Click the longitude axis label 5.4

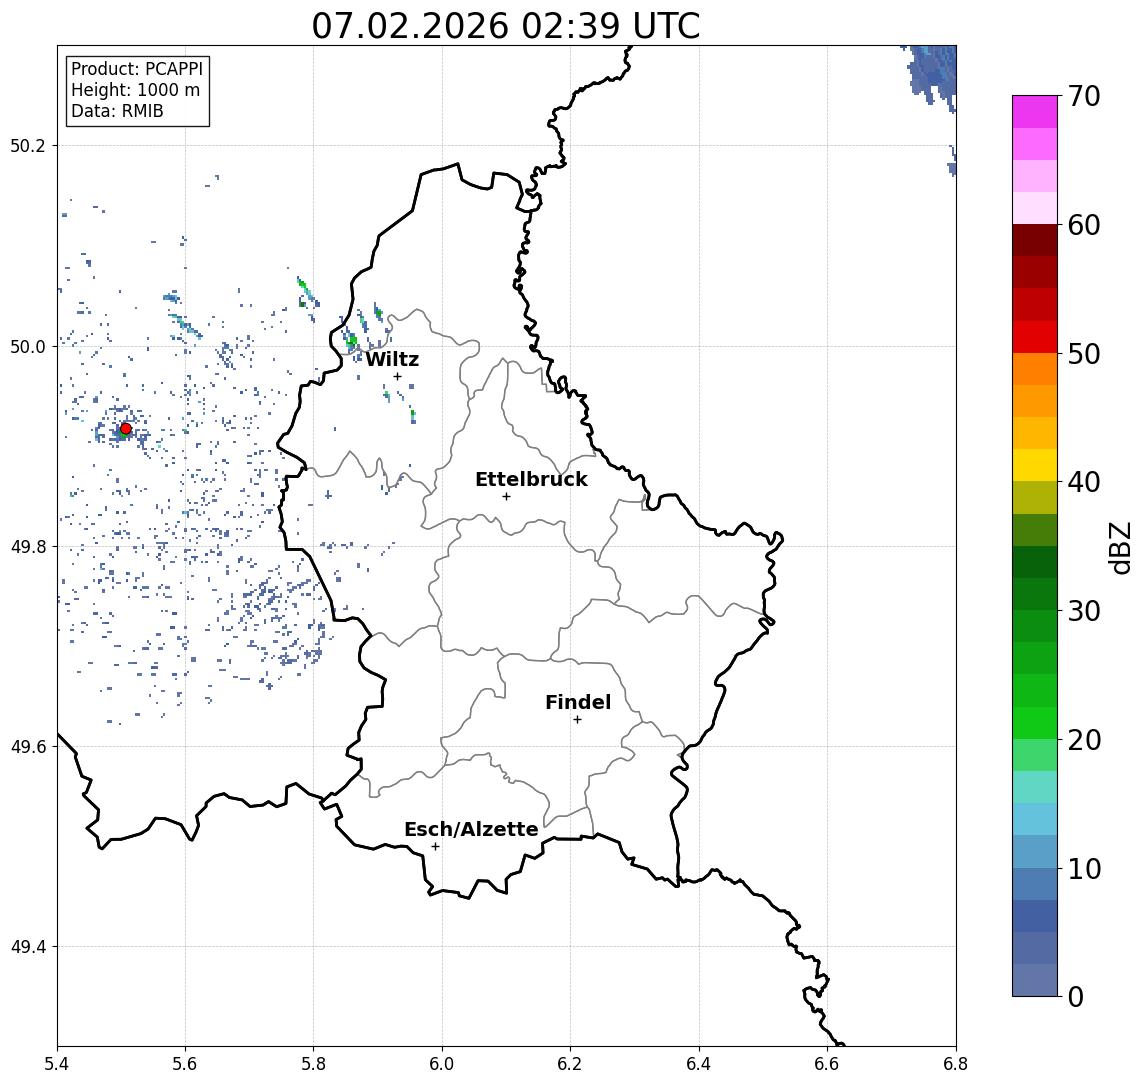(57, 1064)
